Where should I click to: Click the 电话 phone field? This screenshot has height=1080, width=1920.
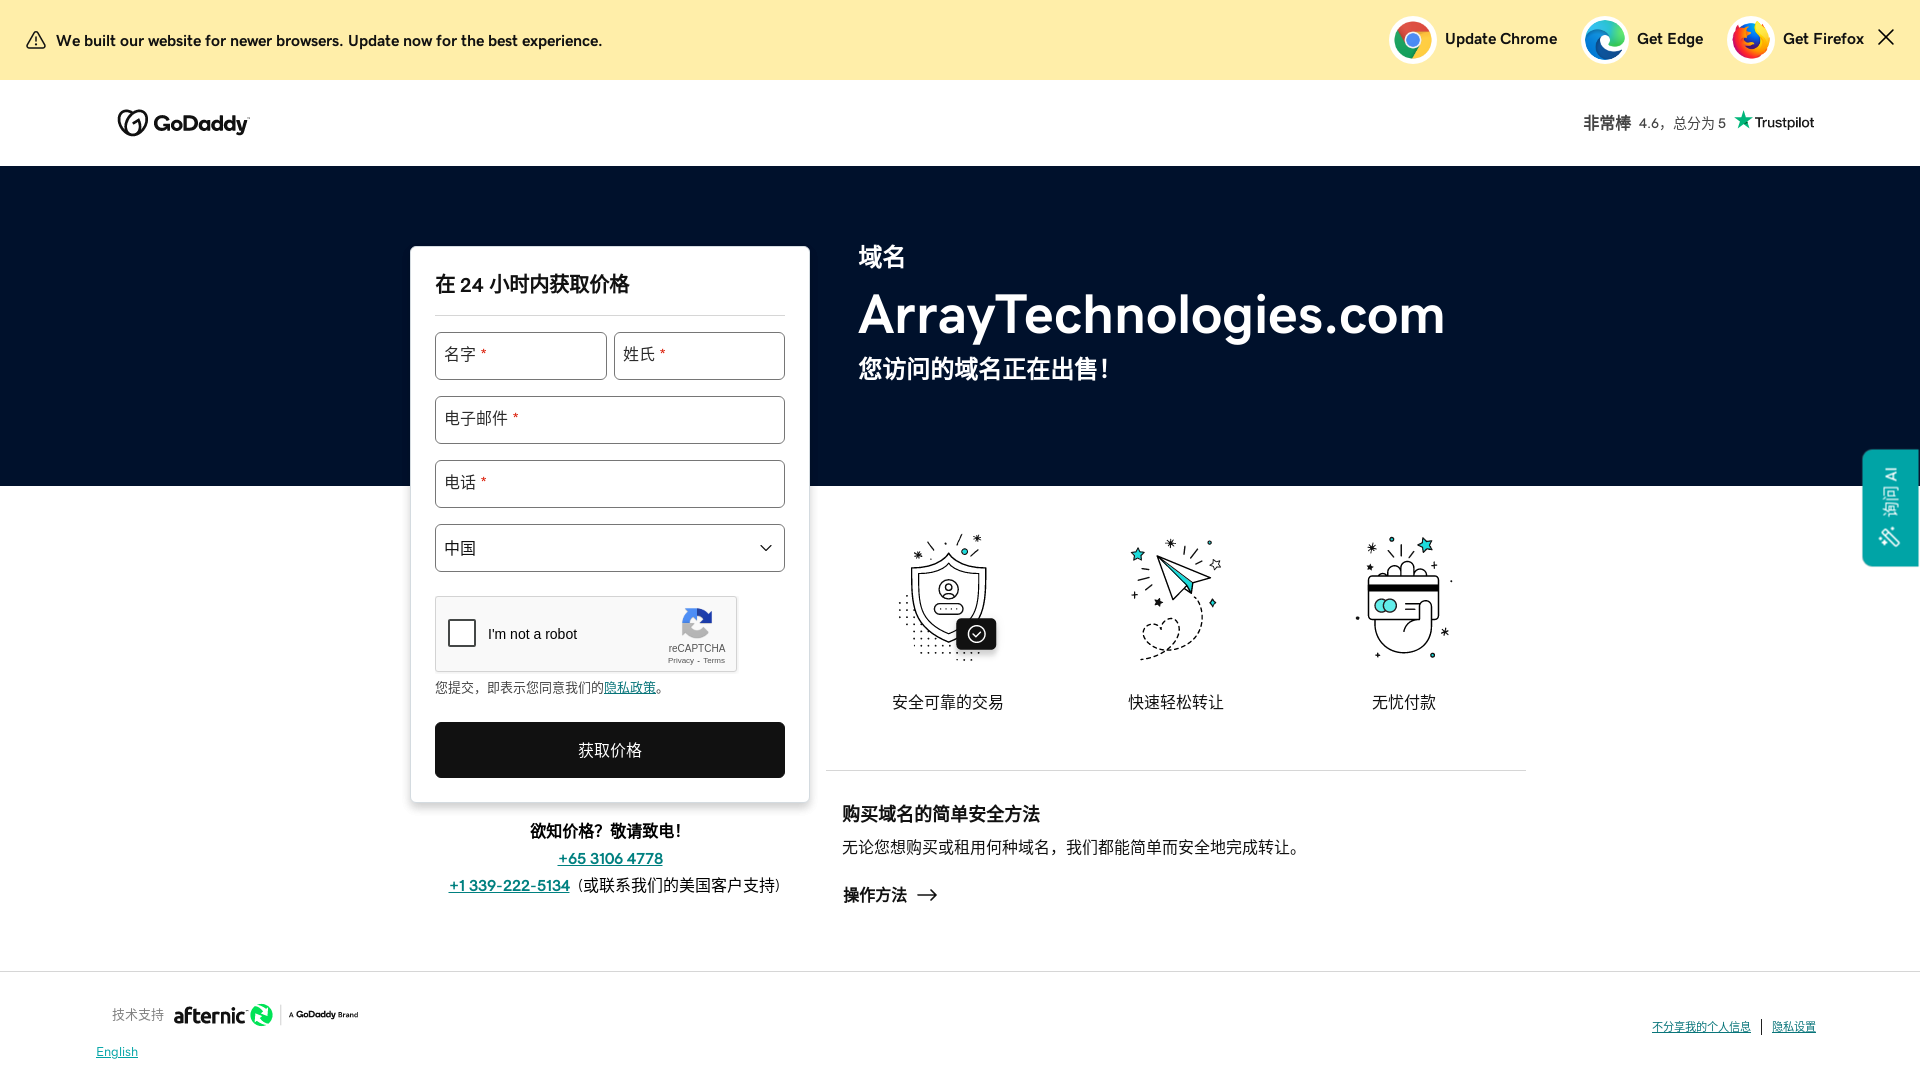[x=609, y=484]
